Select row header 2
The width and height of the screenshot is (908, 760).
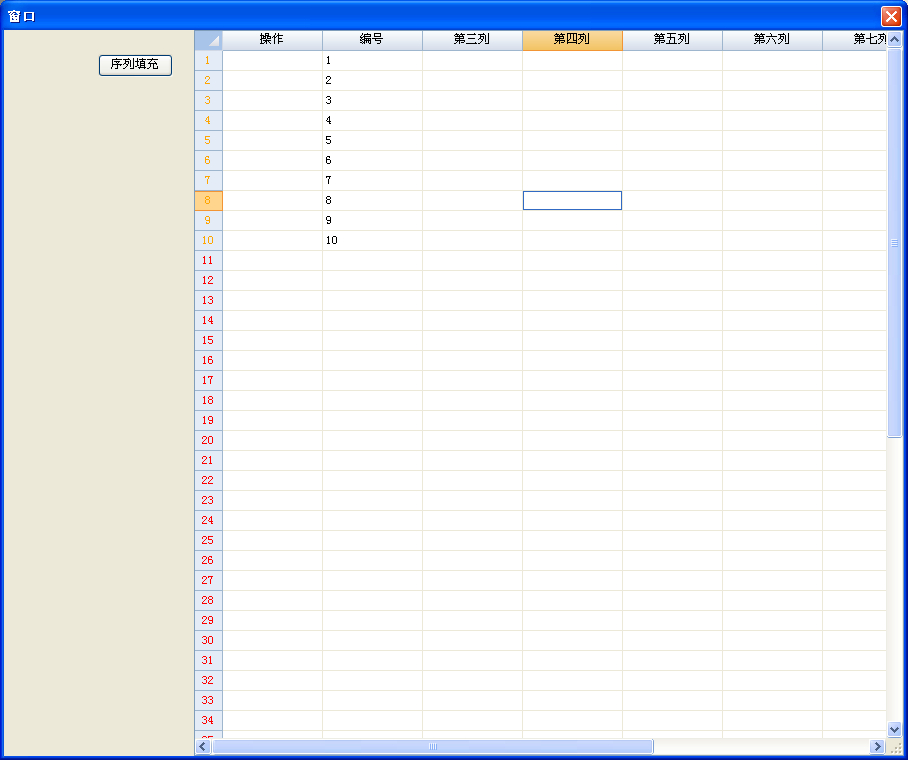tap(208, 81)
